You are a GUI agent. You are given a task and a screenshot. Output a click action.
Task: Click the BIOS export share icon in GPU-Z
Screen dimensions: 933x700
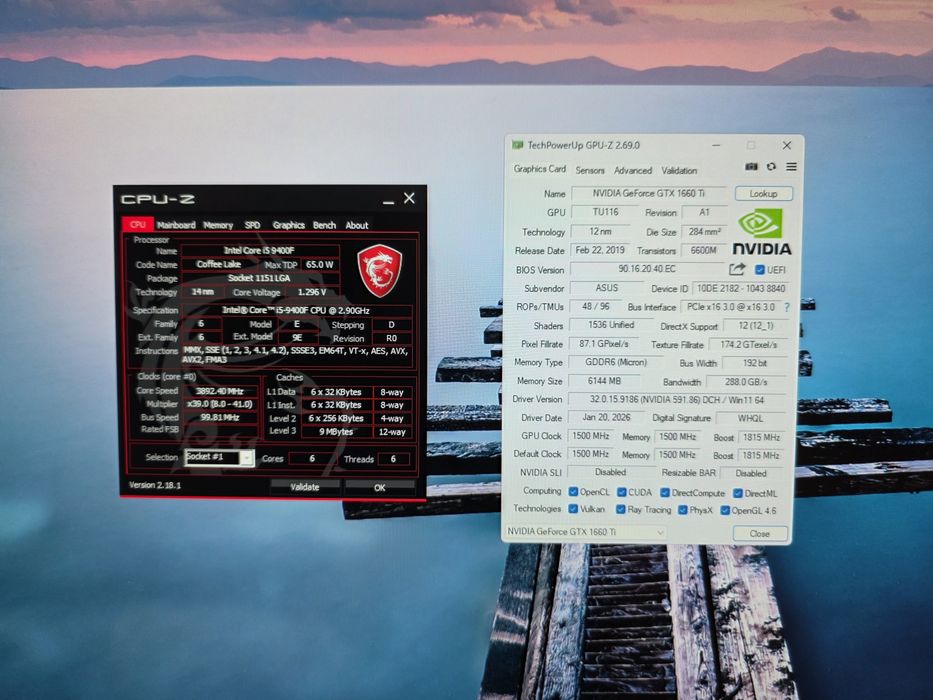click(x=737, y=270)
